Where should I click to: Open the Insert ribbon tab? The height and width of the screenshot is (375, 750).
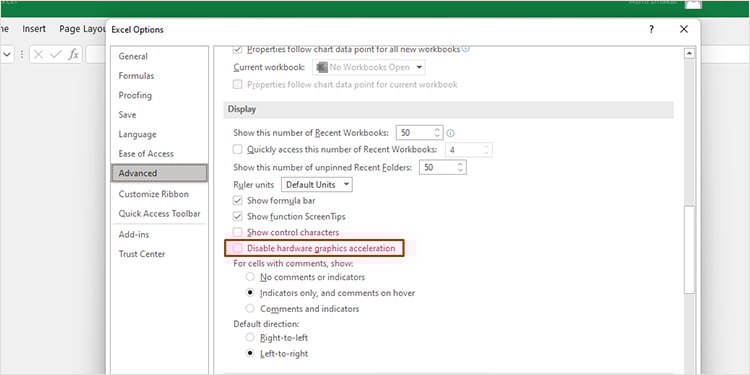pyautogui.click(x=34, y=29)
